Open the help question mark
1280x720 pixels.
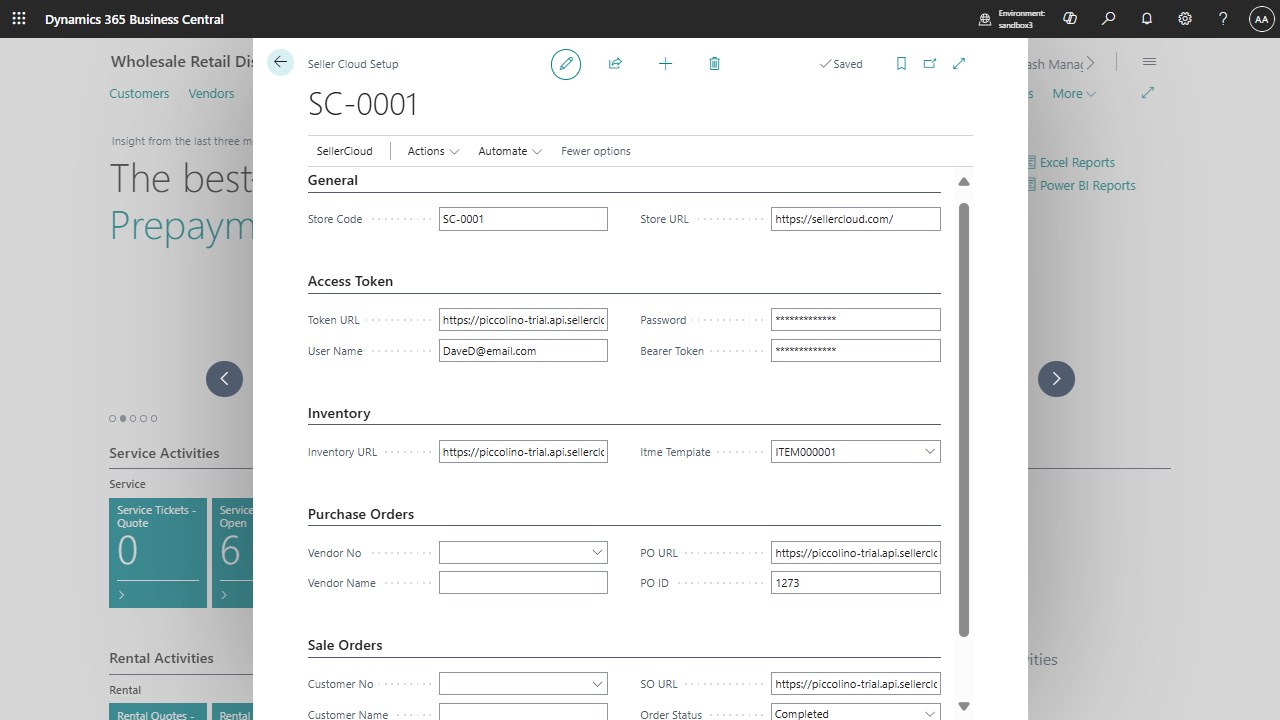[x=1223, y=19]
